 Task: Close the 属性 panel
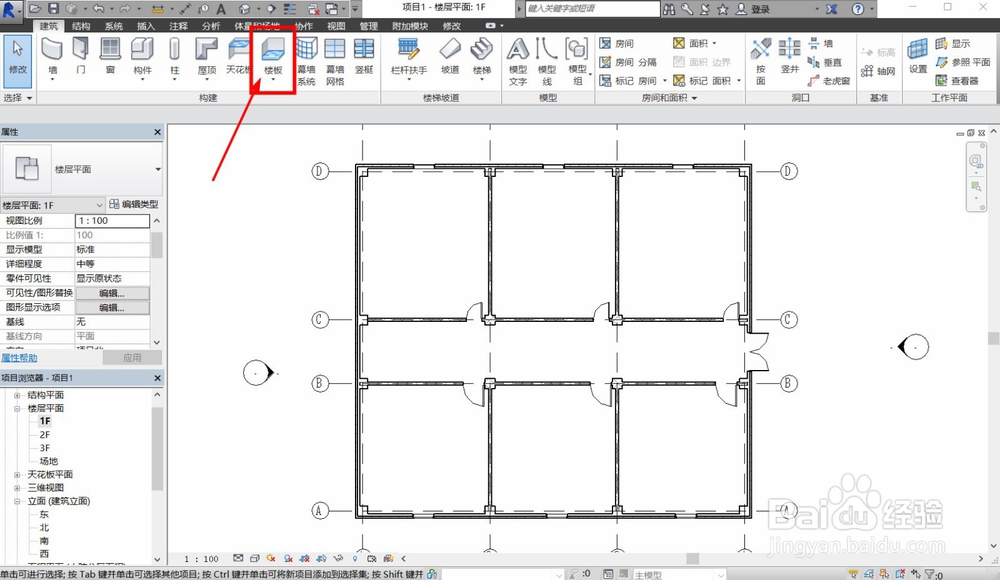click(158, 132)
